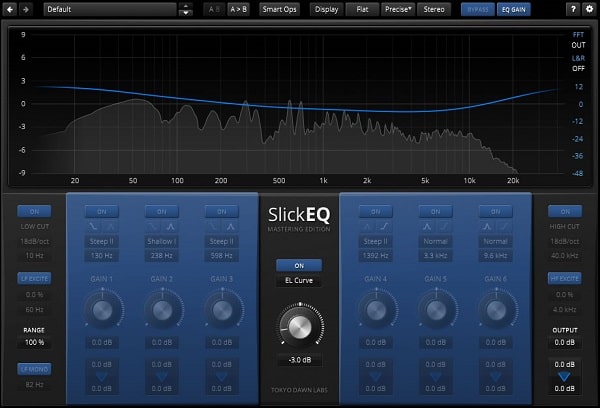Click the A > B copy button

point(239,9)
